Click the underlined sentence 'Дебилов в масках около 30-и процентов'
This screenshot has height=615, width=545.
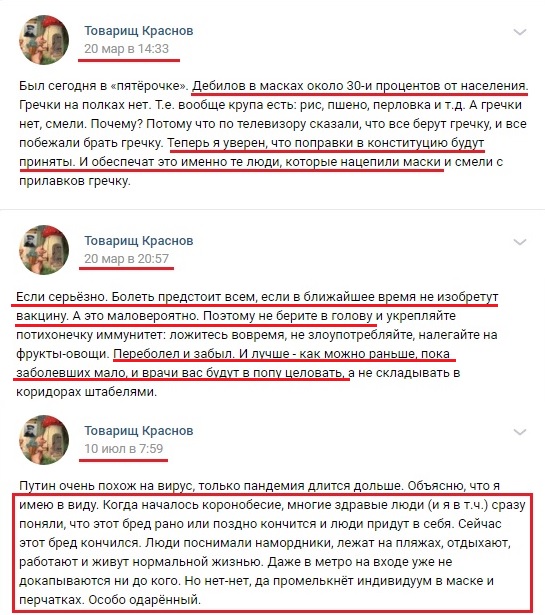360,86
